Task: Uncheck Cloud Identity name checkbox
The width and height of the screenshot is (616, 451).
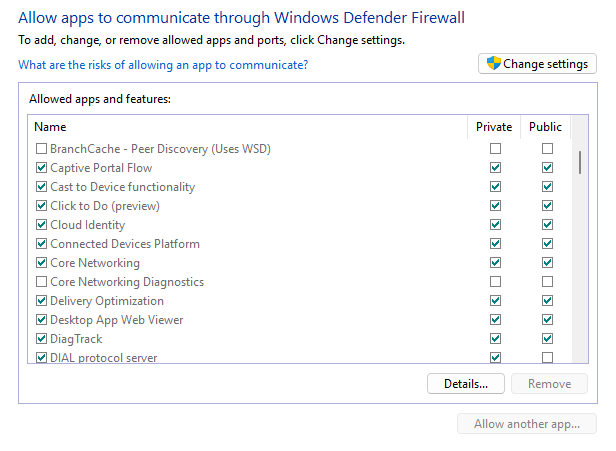Action: 41,225
